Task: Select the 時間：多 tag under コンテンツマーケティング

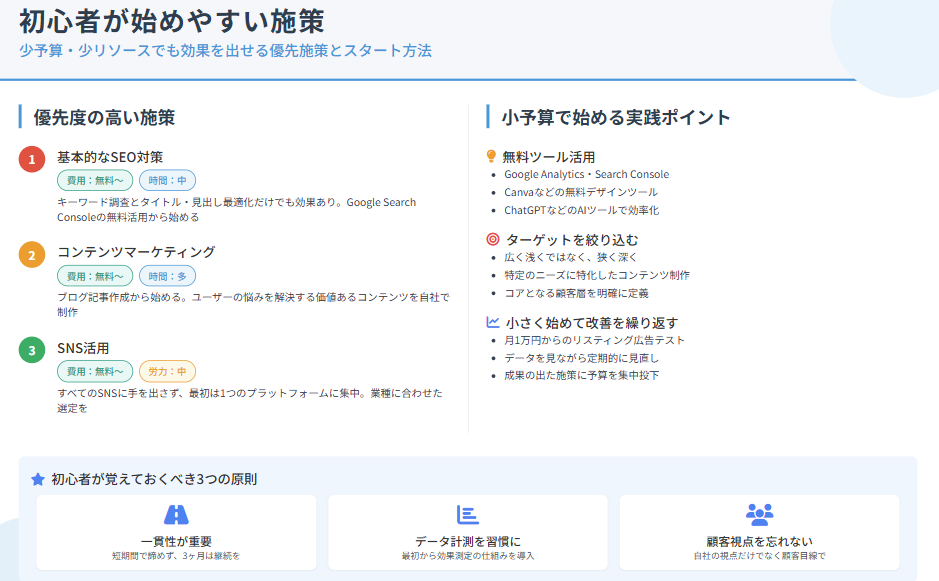Action: coord(167,276)
